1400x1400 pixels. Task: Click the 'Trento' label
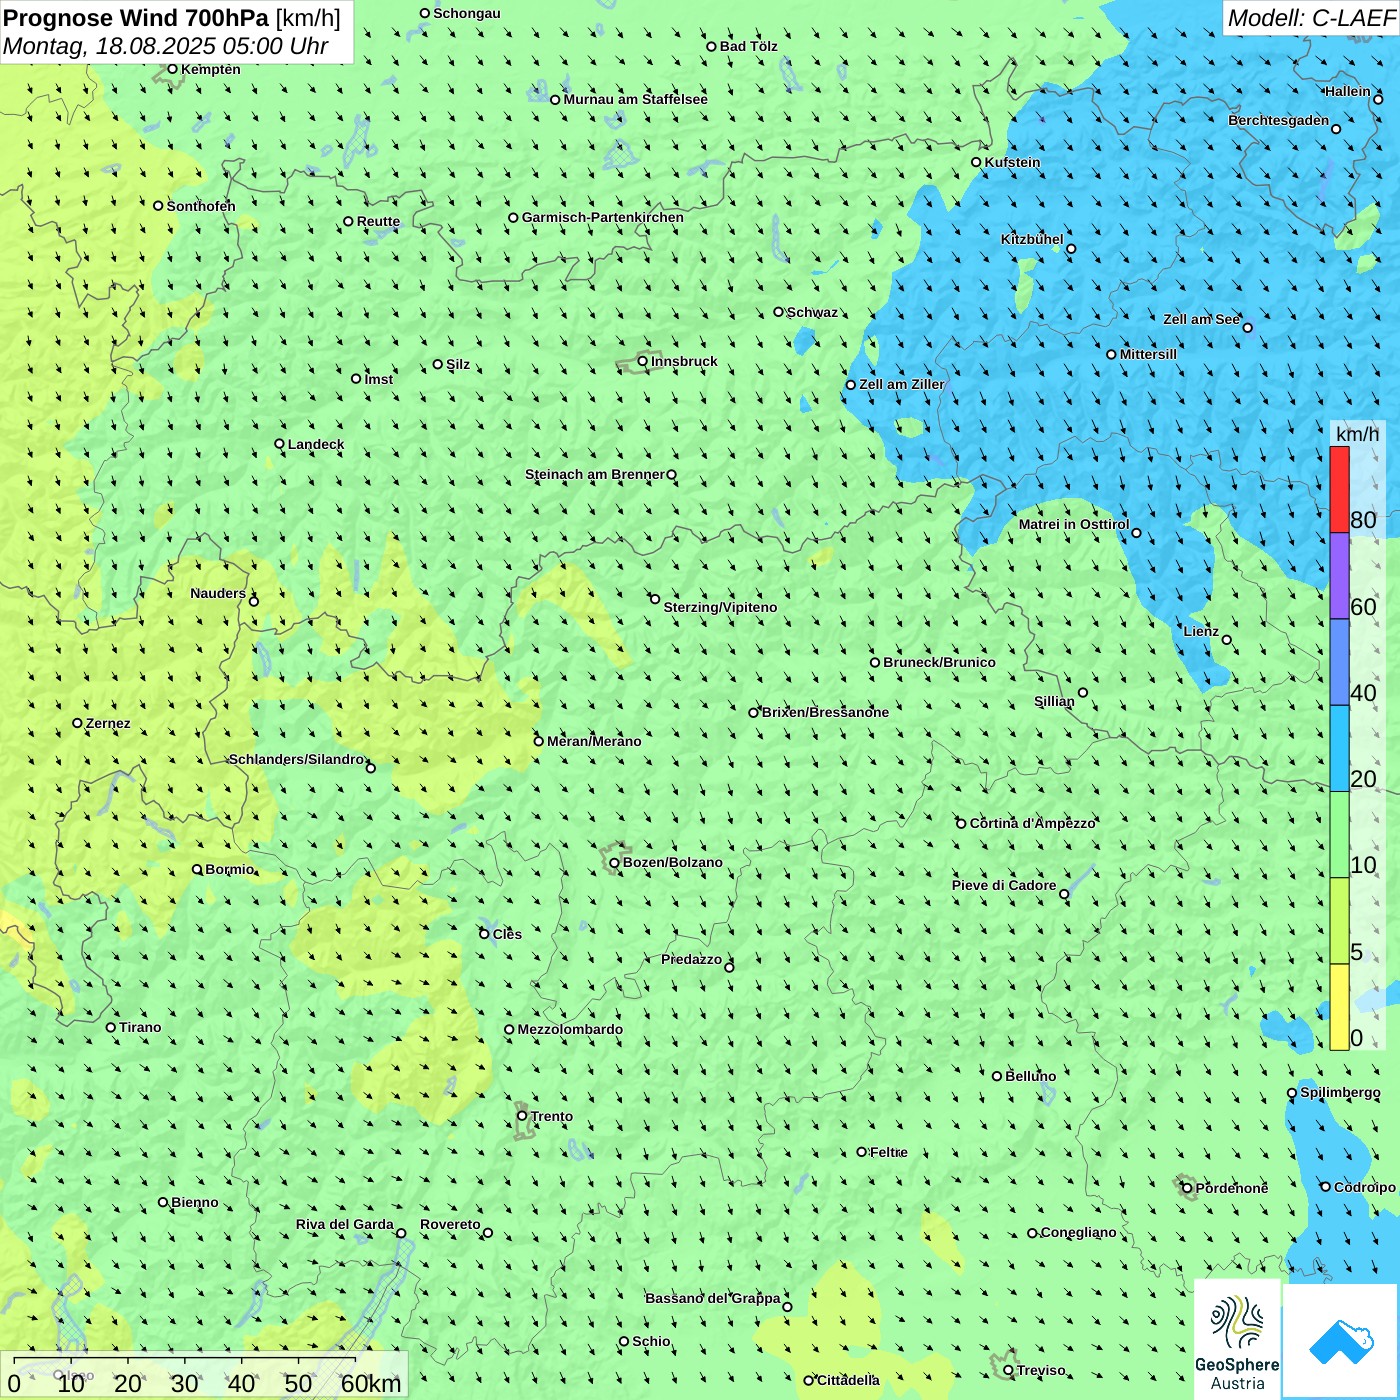point(552,1116)
